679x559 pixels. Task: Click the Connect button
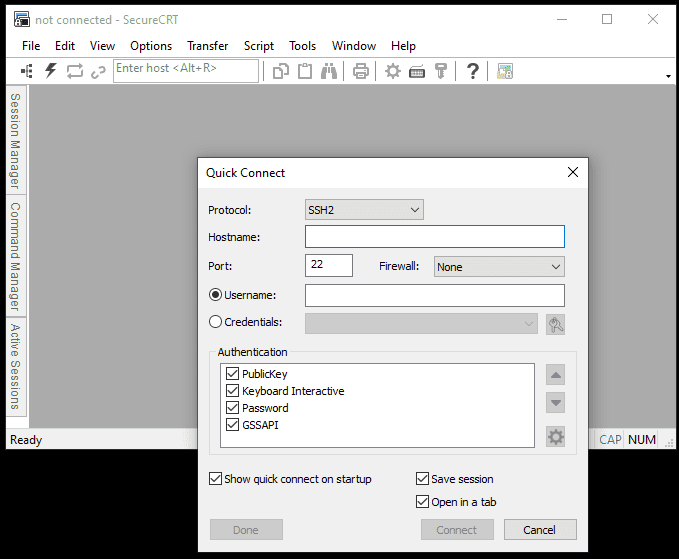click(x=457, y=530)
